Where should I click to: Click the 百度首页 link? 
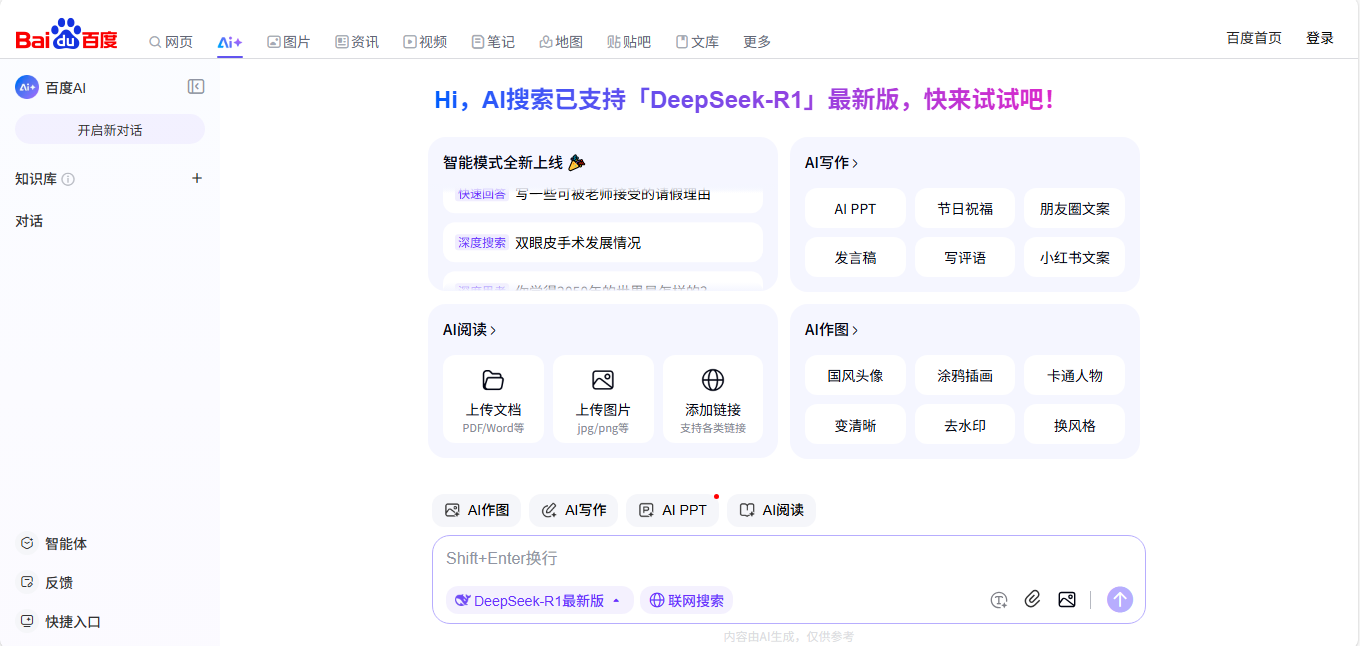pyautogui.click(x=1254, y=38)
